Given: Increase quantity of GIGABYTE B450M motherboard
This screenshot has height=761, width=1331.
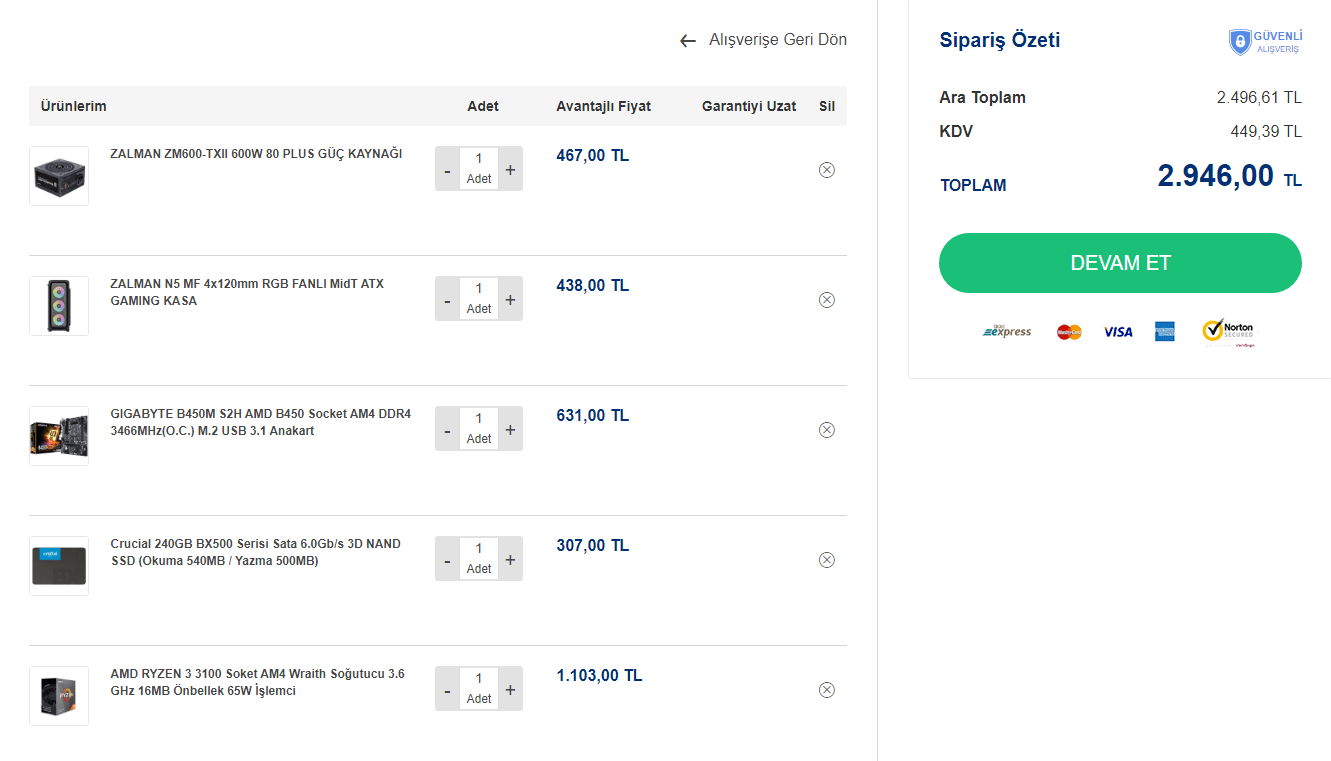Looking at the screenshot, I should [510, 430].
